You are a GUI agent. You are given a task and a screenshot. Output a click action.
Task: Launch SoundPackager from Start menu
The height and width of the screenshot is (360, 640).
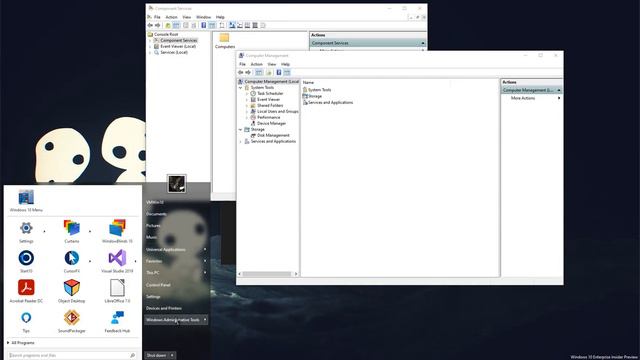pos(72,318)
